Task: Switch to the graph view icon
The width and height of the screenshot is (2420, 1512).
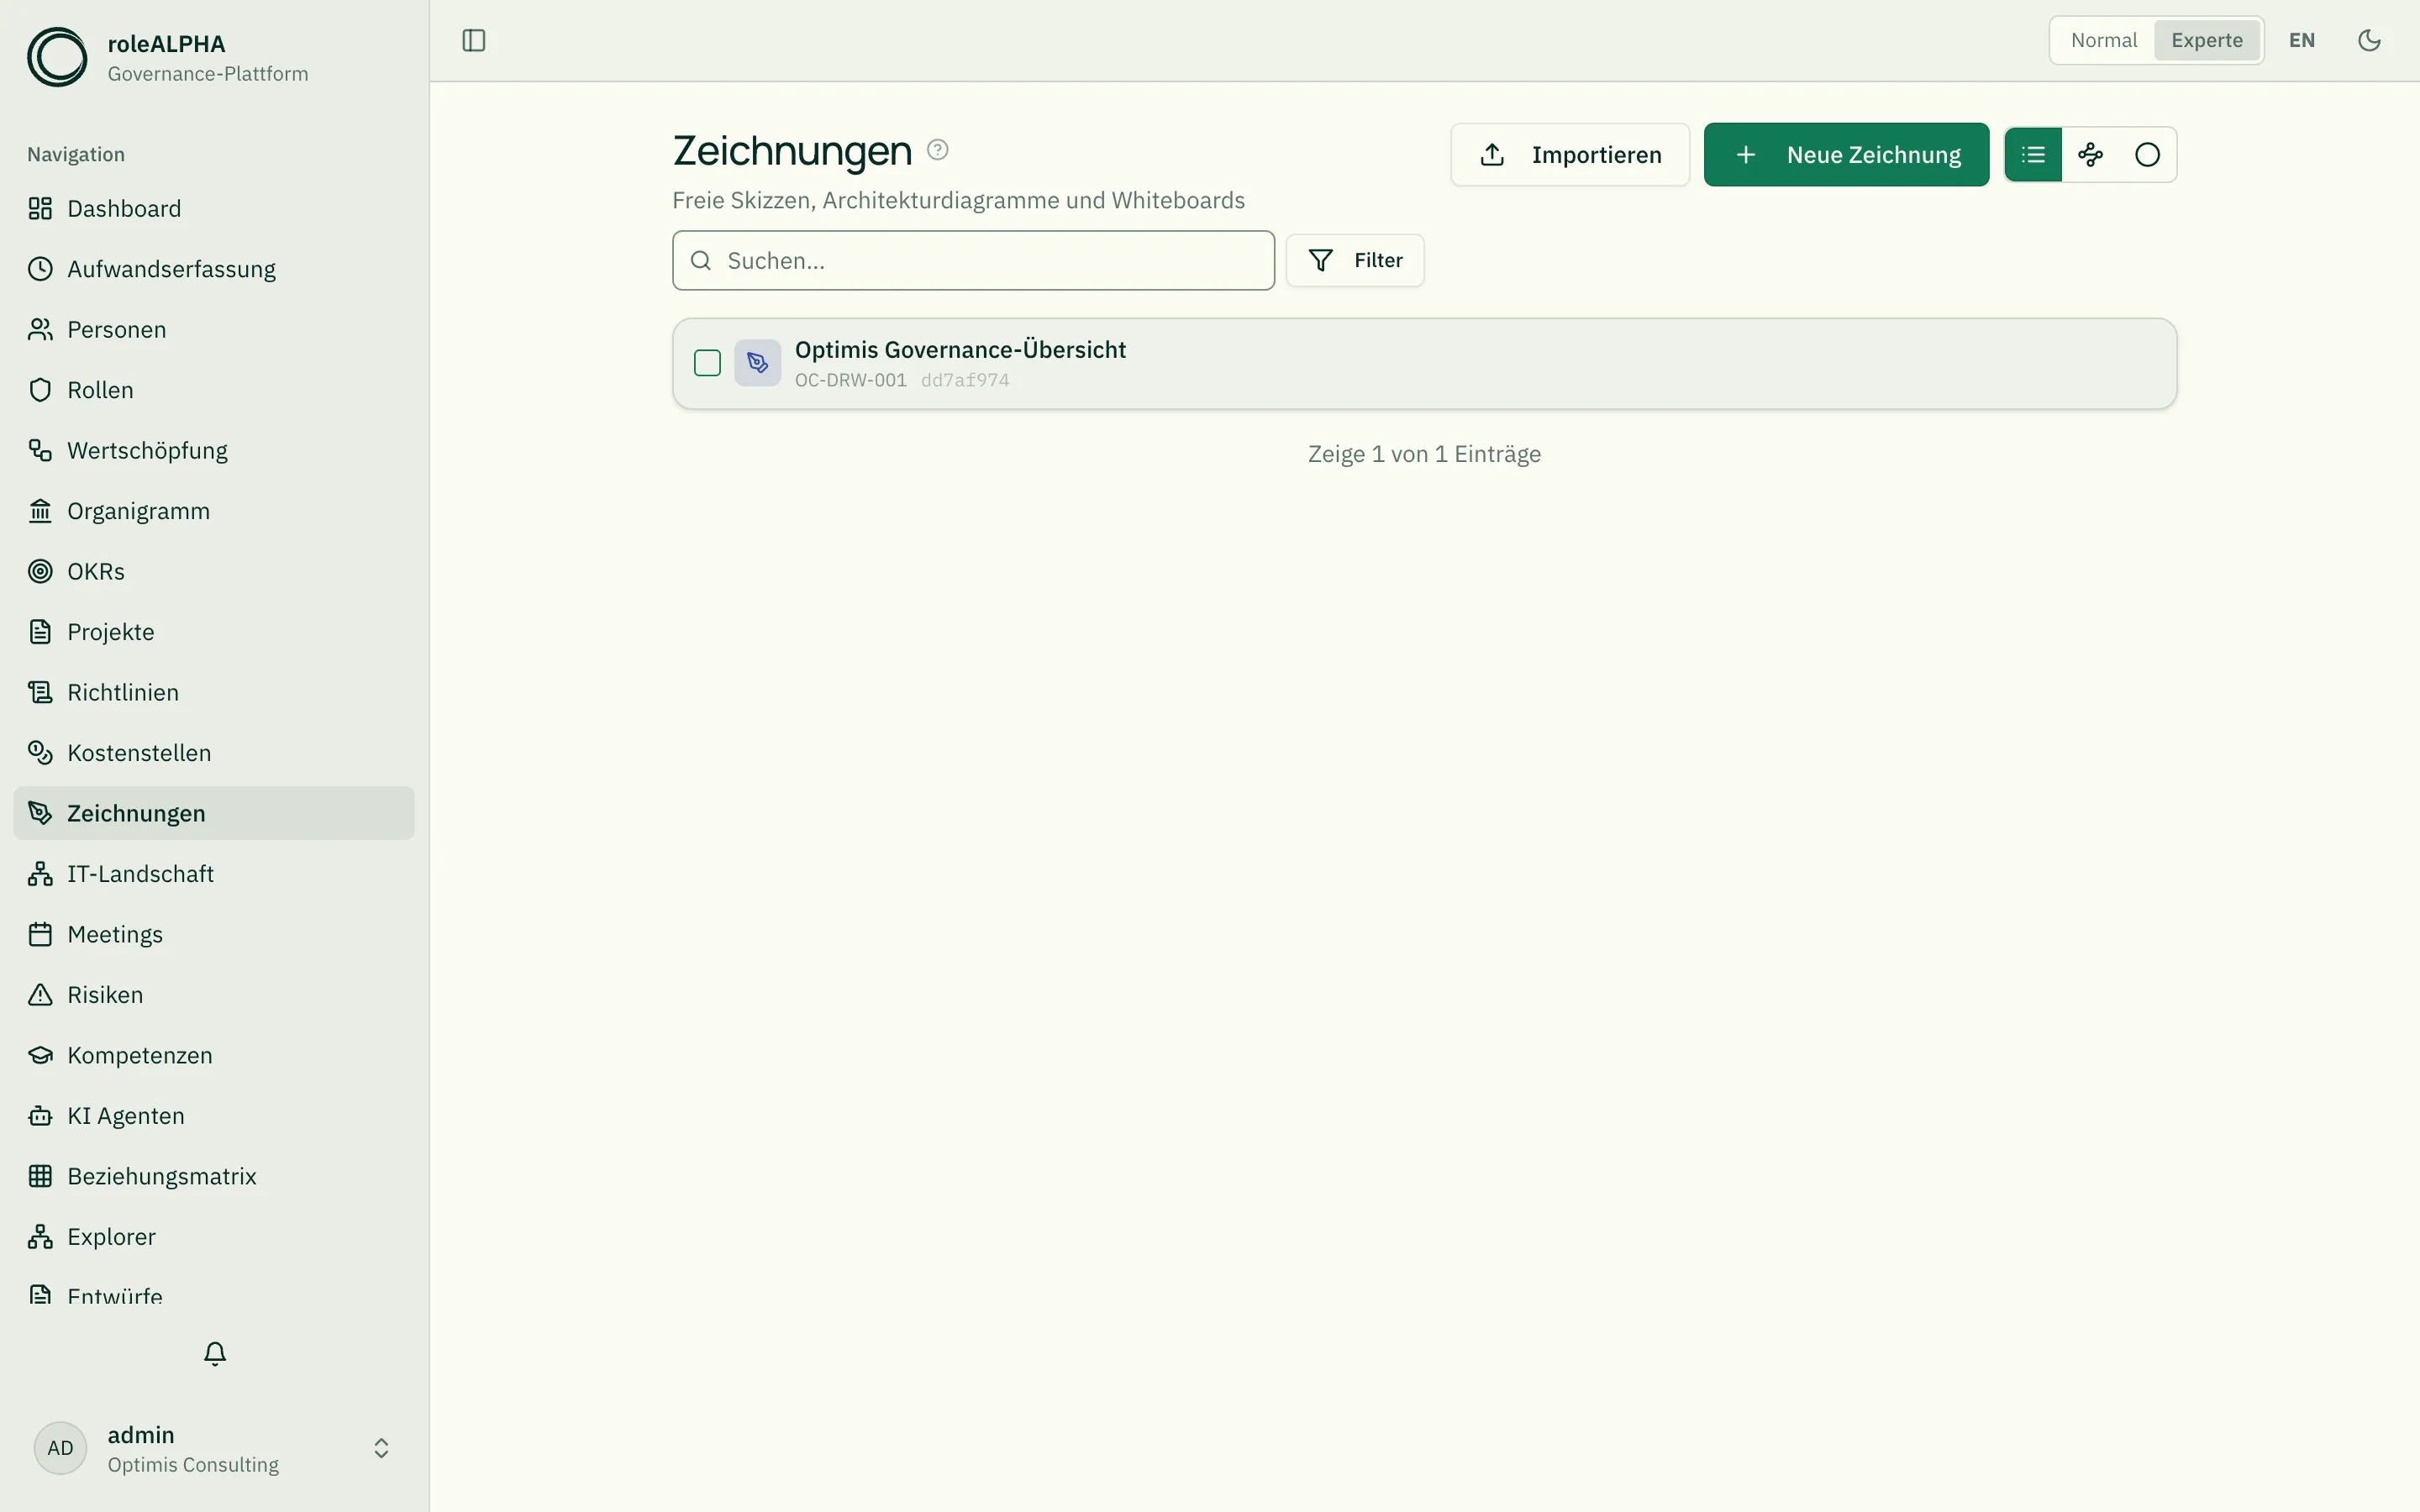Action: click(x=2090, y=155)
